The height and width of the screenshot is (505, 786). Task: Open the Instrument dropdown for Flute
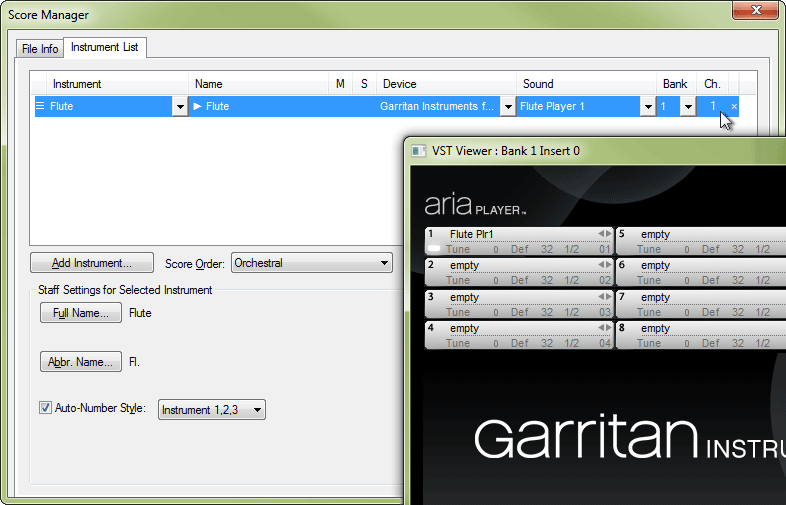tap(179, 107)
